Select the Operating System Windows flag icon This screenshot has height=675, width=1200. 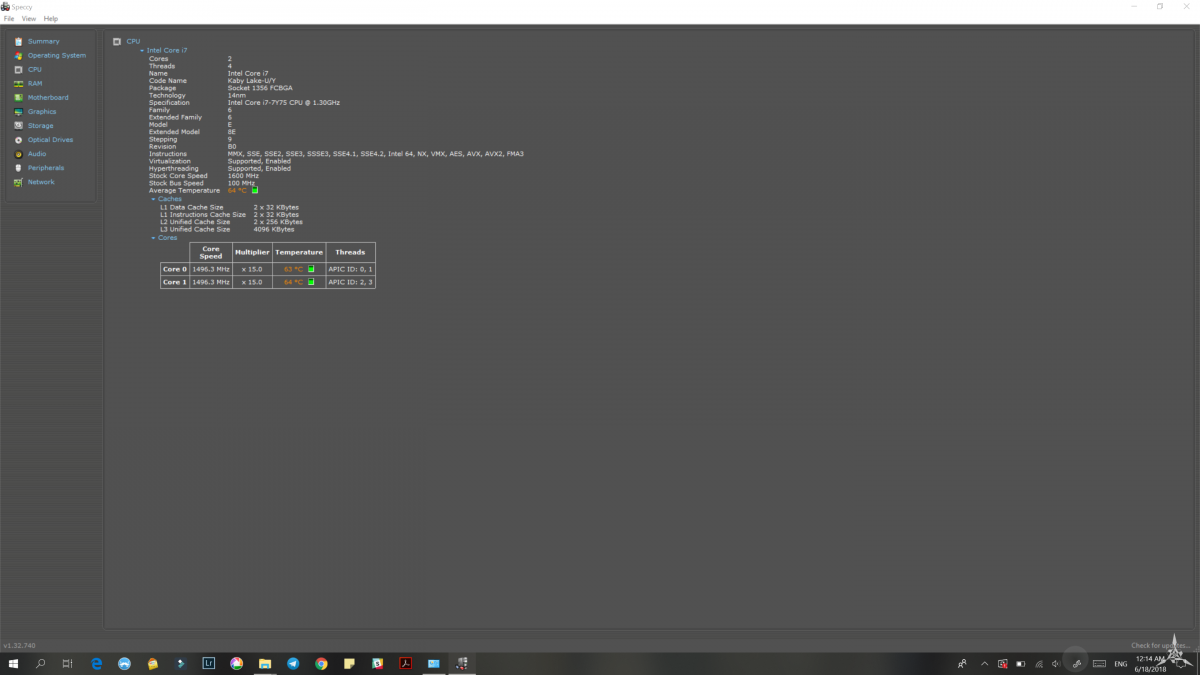click(18, 55)
